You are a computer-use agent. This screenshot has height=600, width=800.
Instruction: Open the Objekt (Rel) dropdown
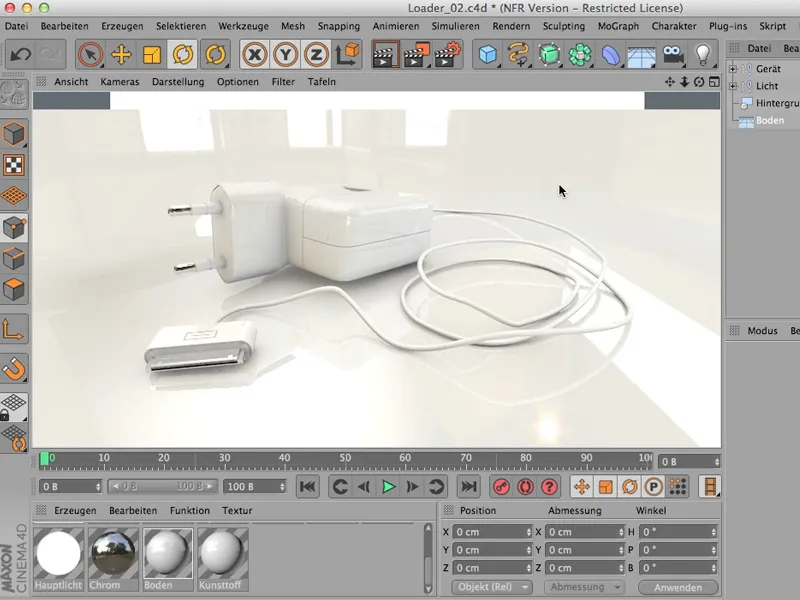pyautogui.click(x=492, y=587)
